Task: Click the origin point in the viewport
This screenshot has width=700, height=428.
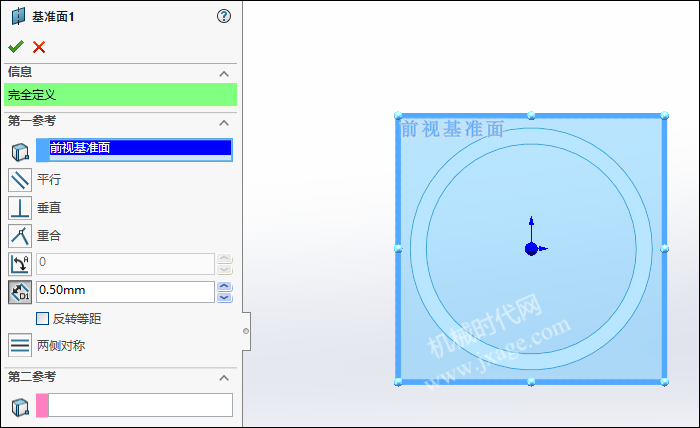Action: pos(531,249)
